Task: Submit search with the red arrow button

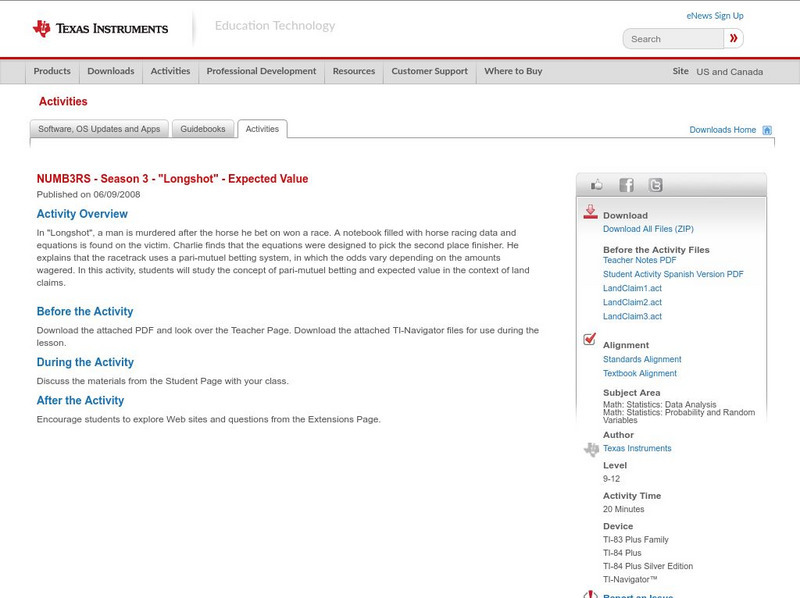Action: click(733, 38)
